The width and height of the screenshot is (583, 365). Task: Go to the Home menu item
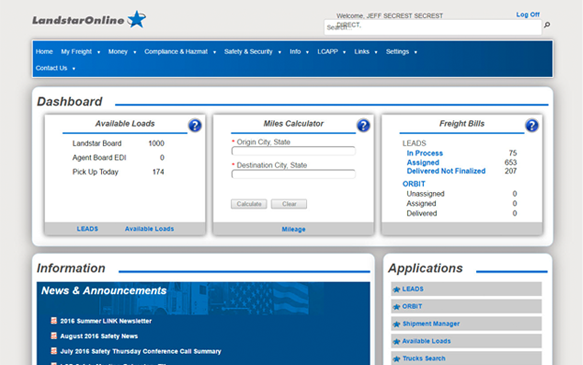44,52
